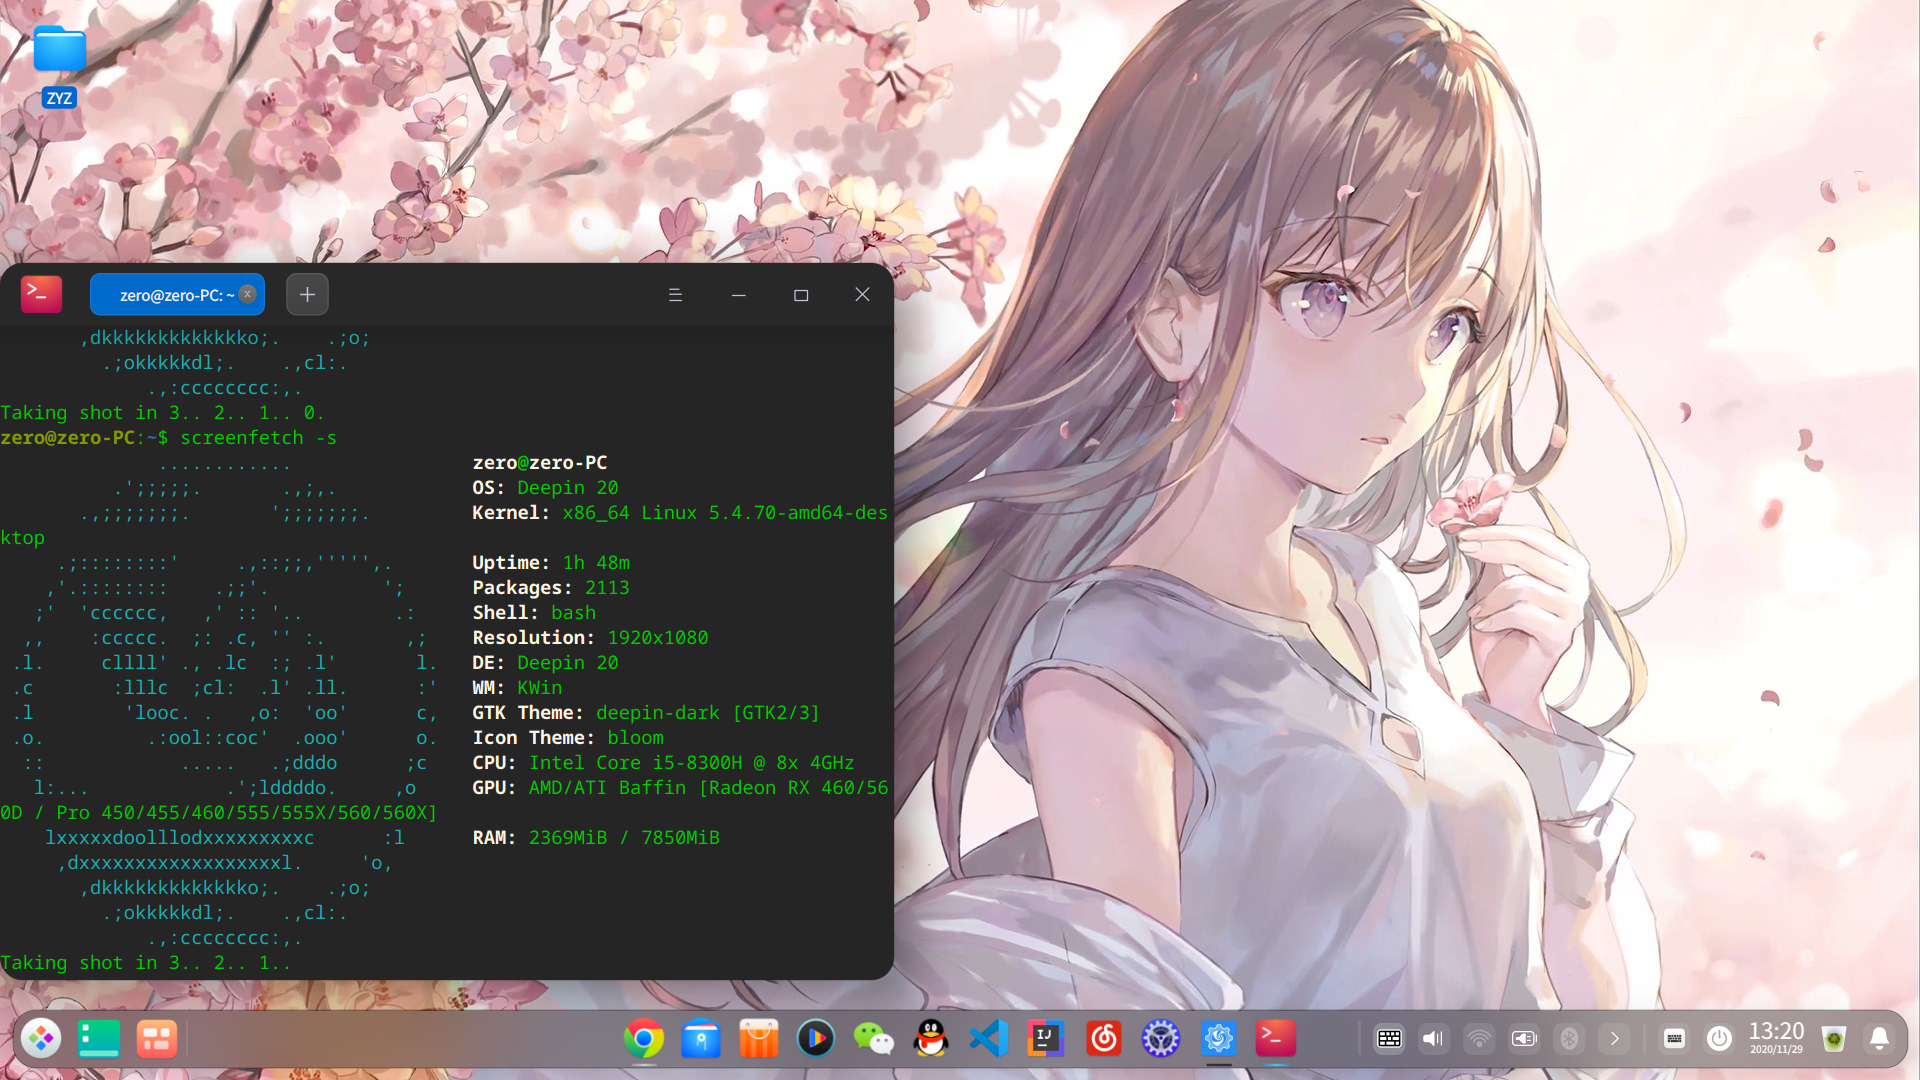Expand the collapsed tray arrow
1920x1080 pixels.
[x=1614, y=1039]
